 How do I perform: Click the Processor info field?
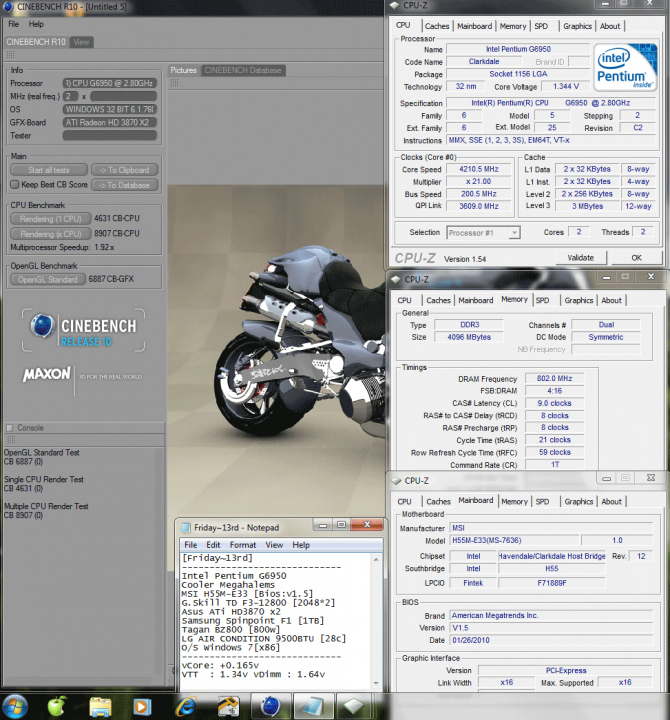point(110,83)
